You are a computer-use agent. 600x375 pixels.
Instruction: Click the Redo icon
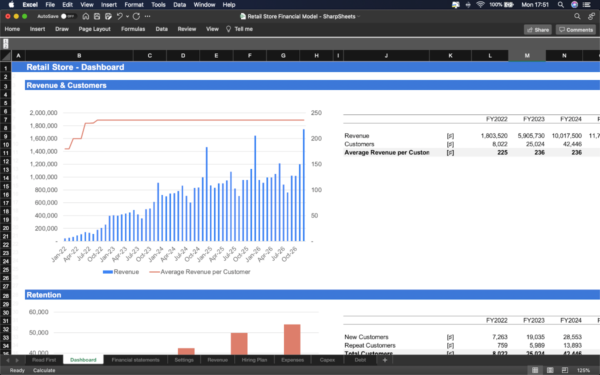(x=136, y=16)
